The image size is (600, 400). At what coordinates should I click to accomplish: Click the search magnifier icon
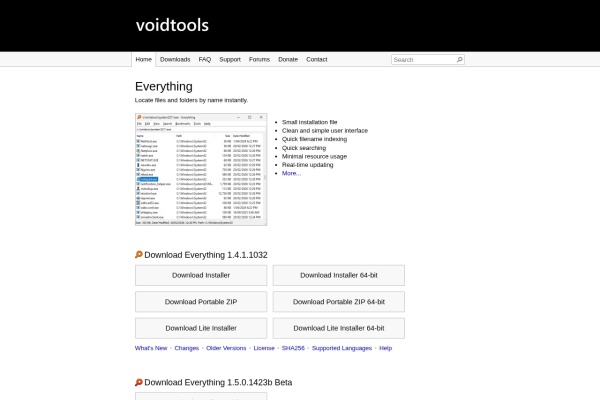[x=460, y=59]
